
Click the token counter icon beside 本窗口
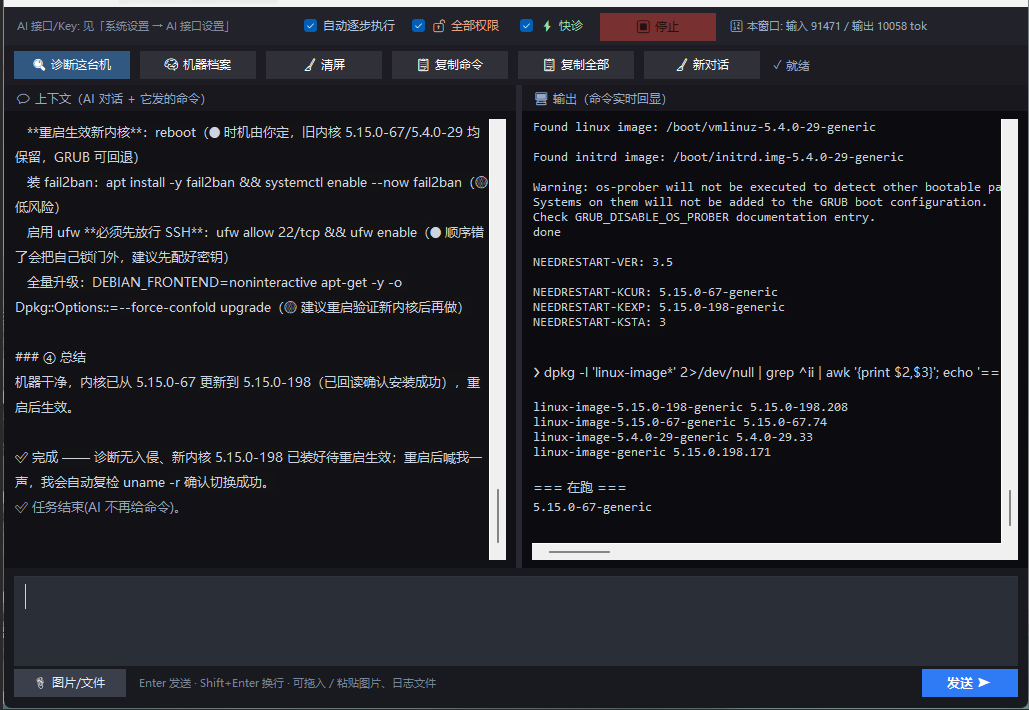click(x=736, y=26)
